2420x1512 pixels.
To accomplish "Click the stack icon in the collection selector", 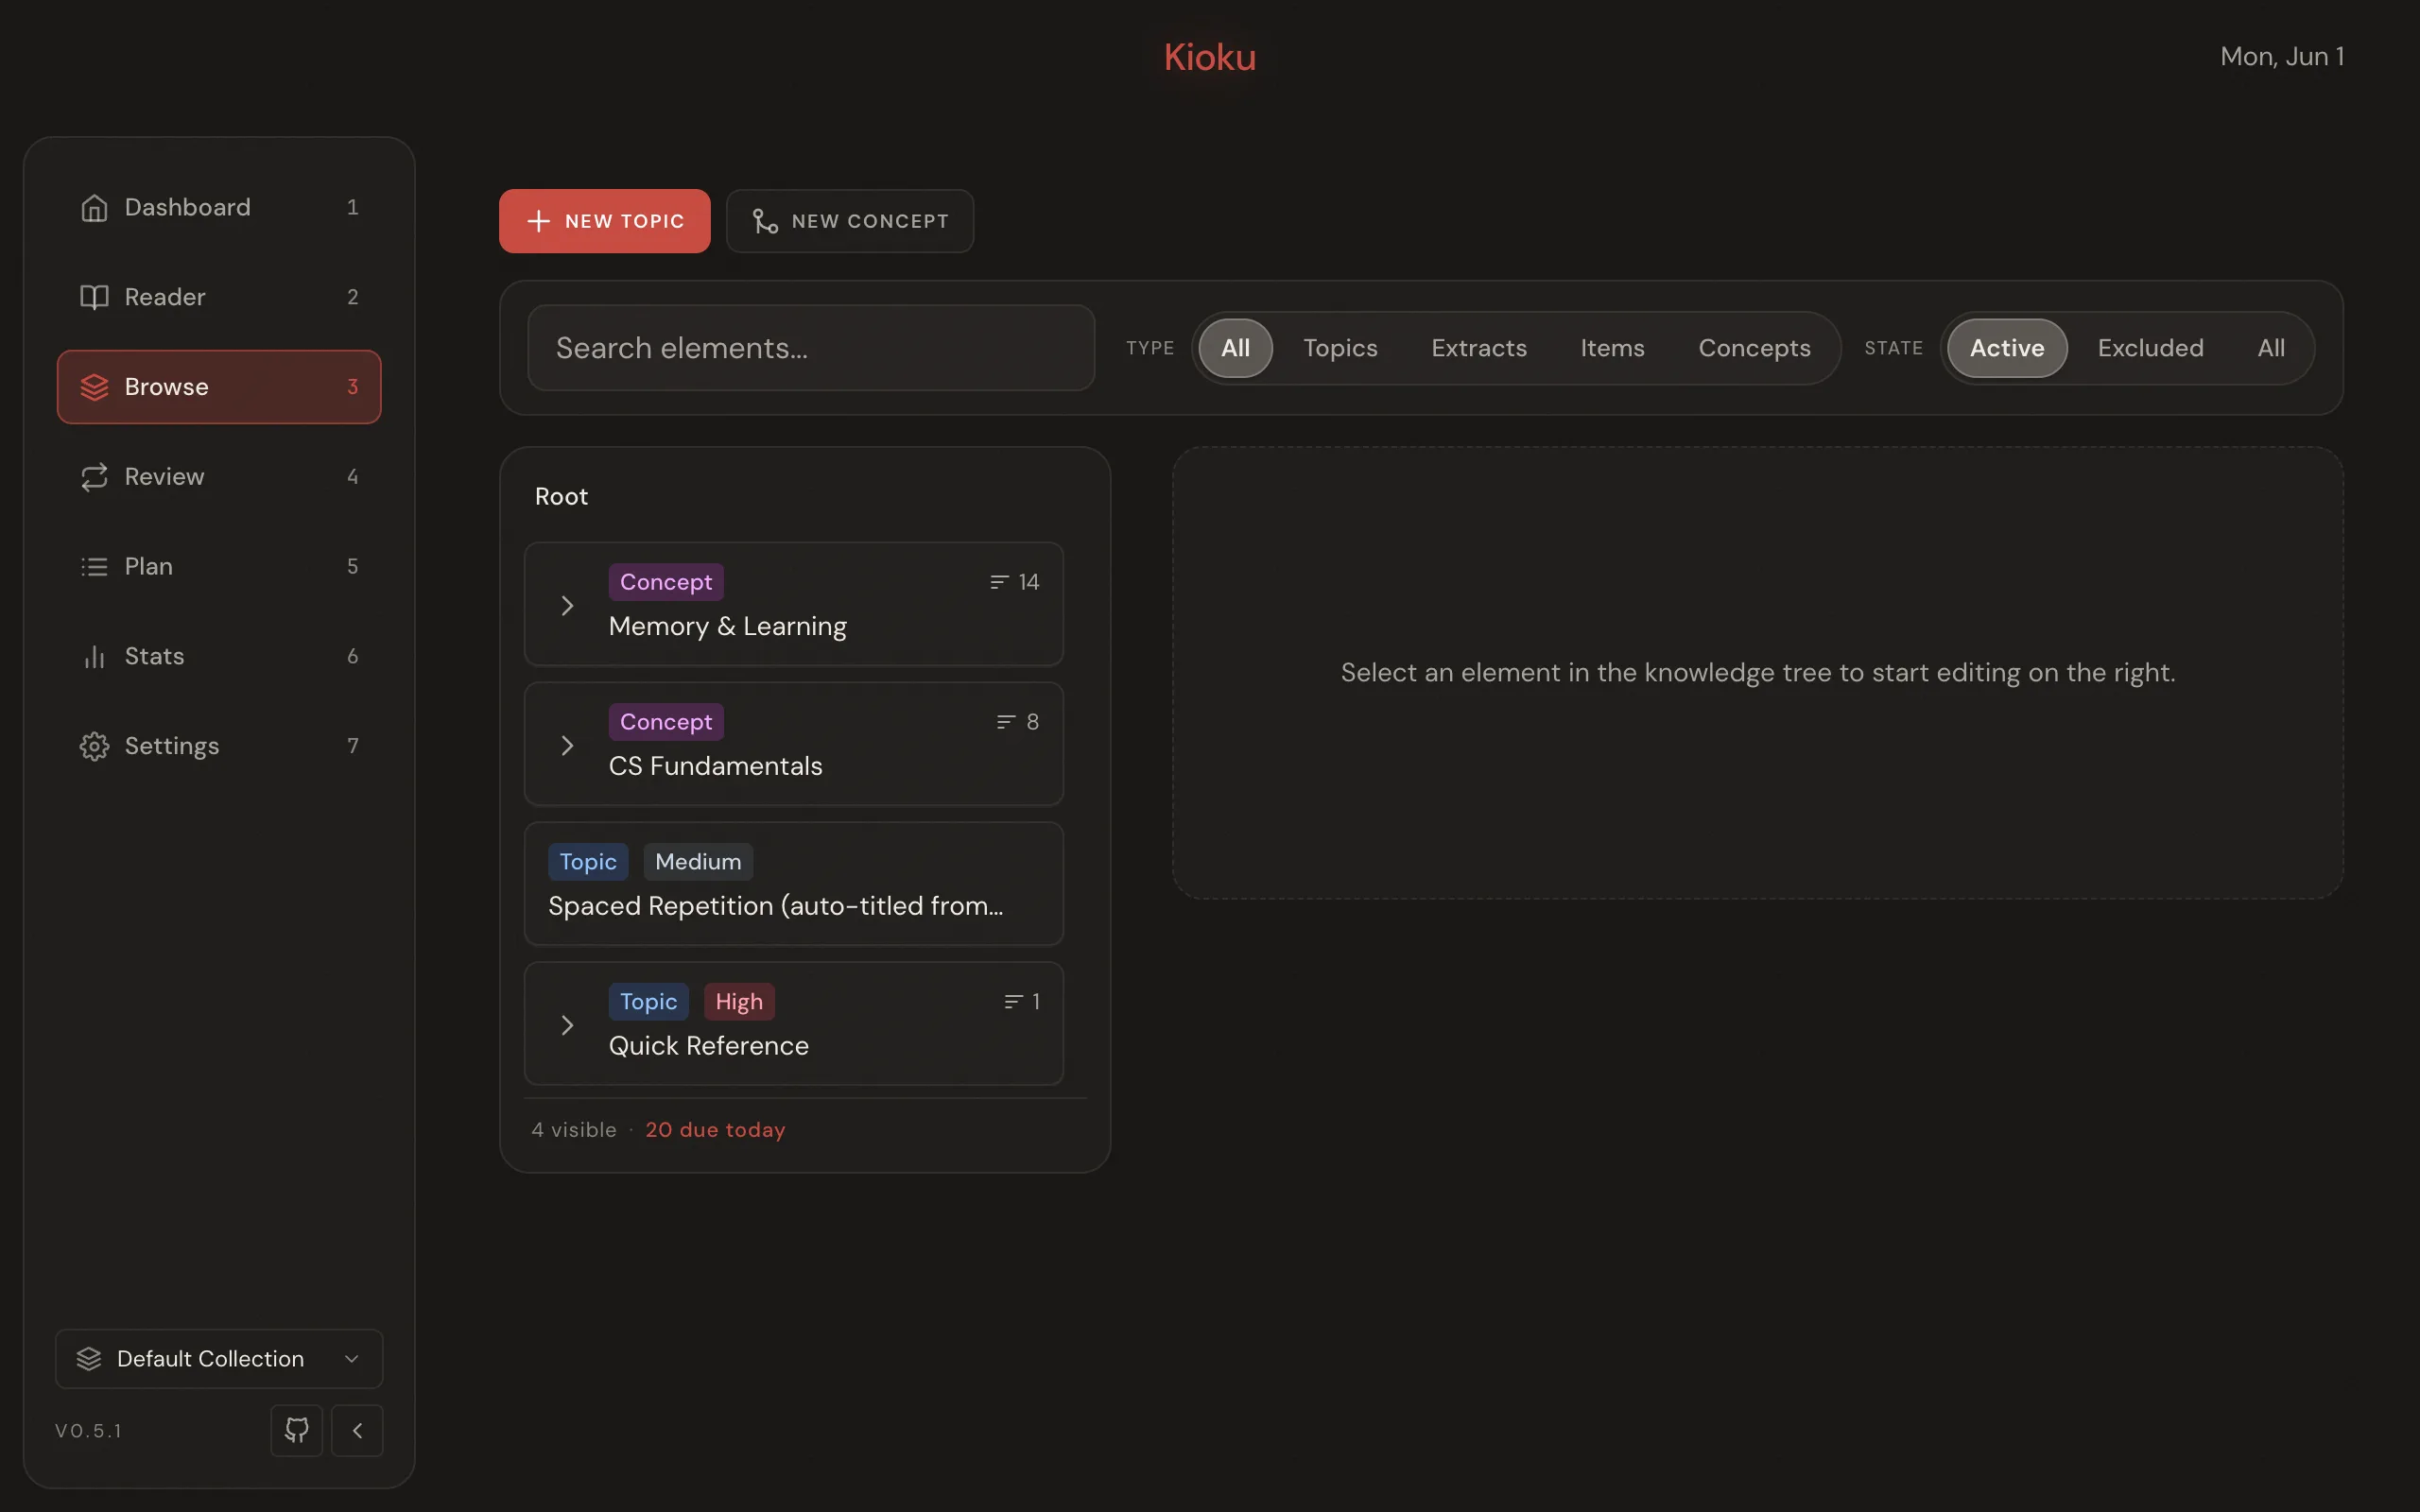I will point(89,1358).
